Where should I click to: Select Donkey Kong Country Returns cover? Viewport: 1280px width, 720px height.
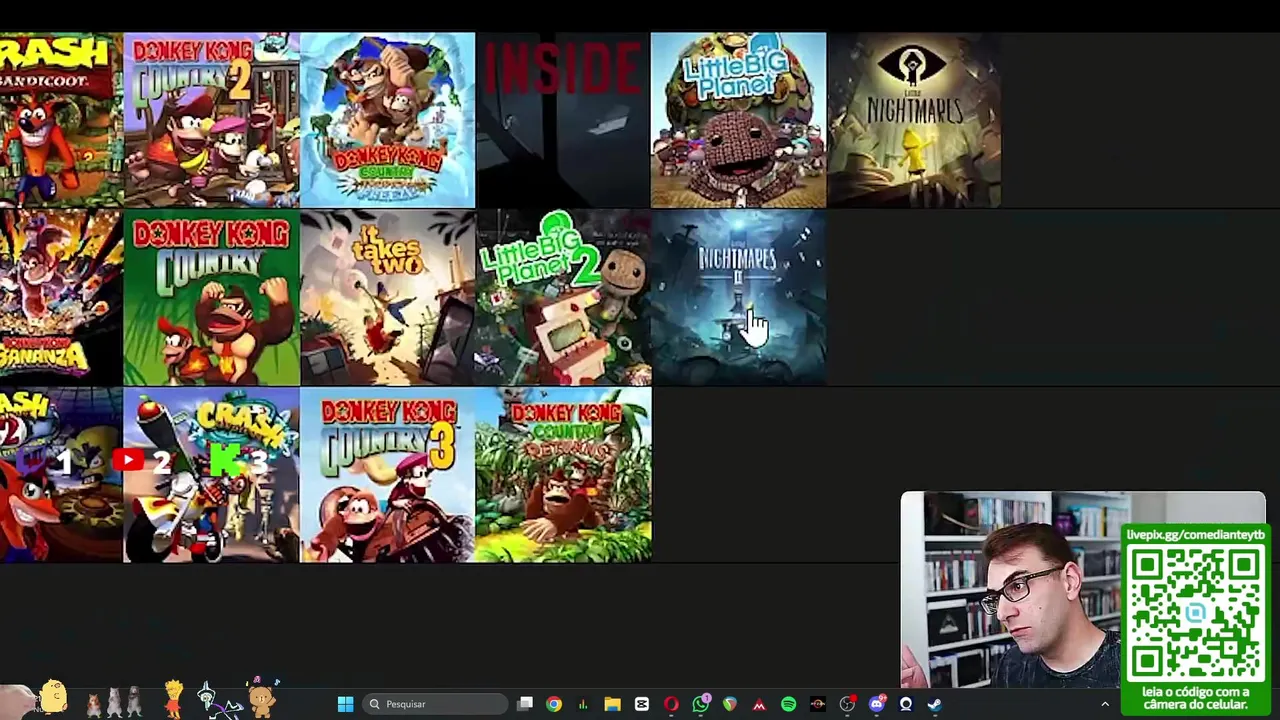point(563,475)
